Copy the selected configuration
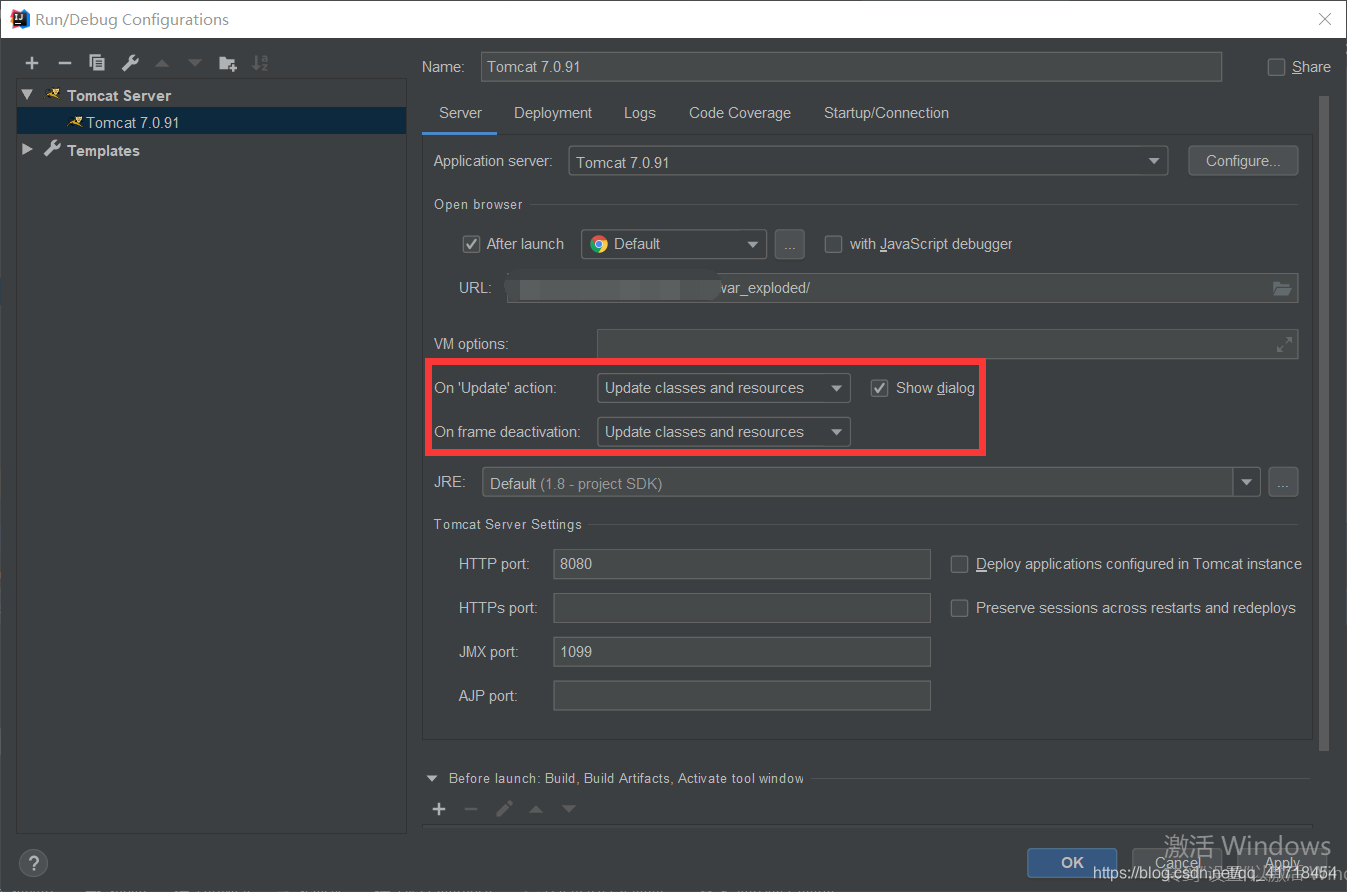1347x892 pixels. (97, 63)
